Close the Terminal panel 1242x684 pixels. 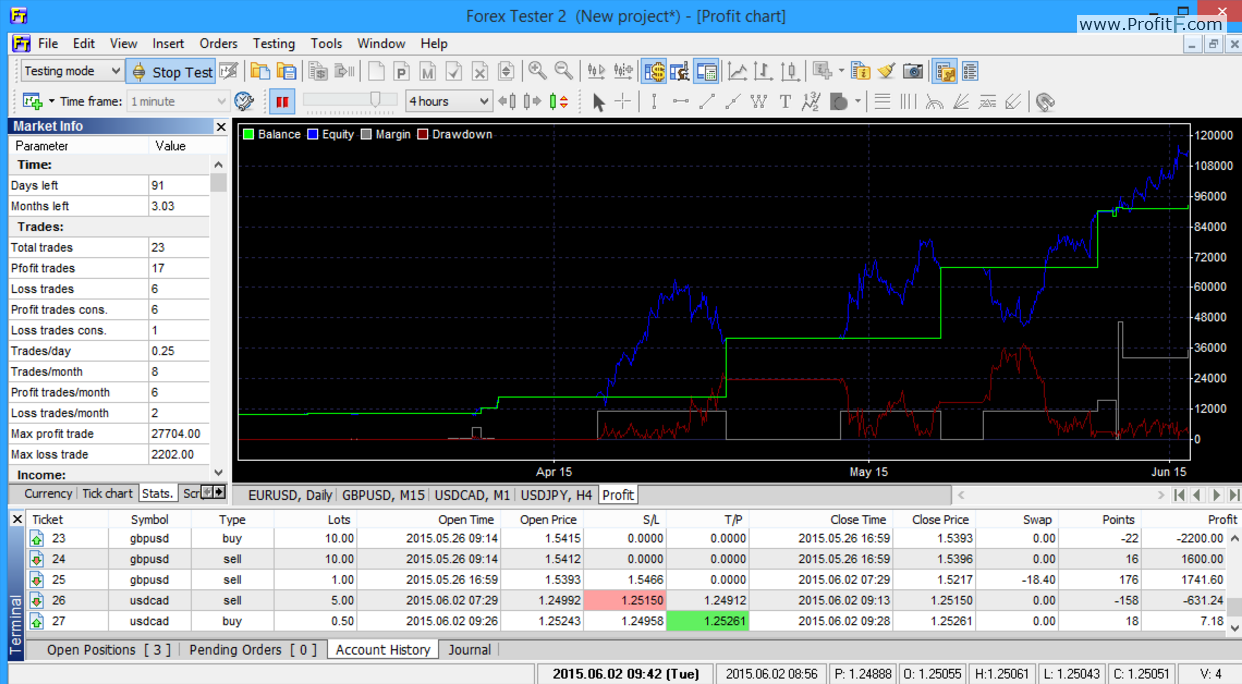pos(16,519)
